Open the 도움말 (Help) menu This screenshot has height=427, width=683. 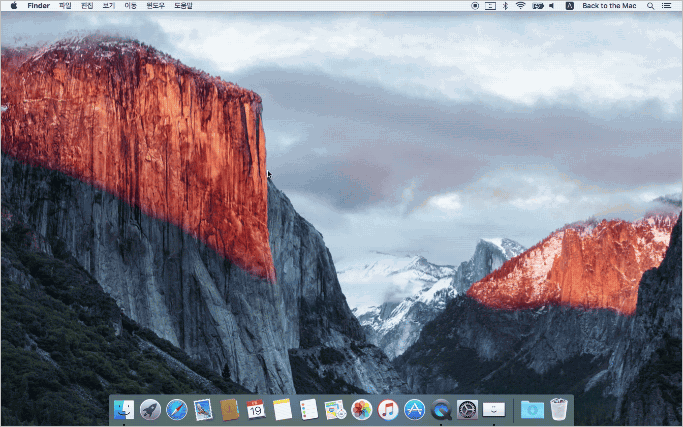pyautogui.click(x=183, y=6)
